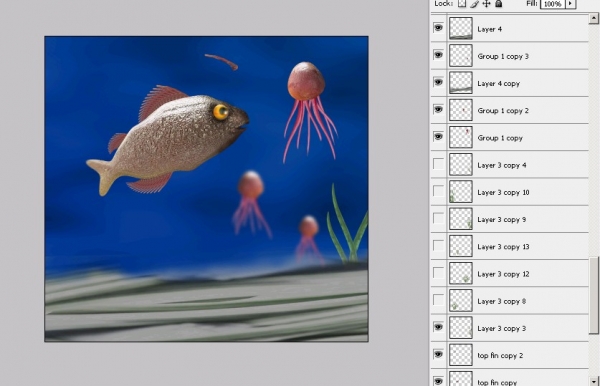Select the 'Group 1 copy 2' layer name
This screenshot has height=386, width=600.
pyautogui.click(x=503, y=111)
